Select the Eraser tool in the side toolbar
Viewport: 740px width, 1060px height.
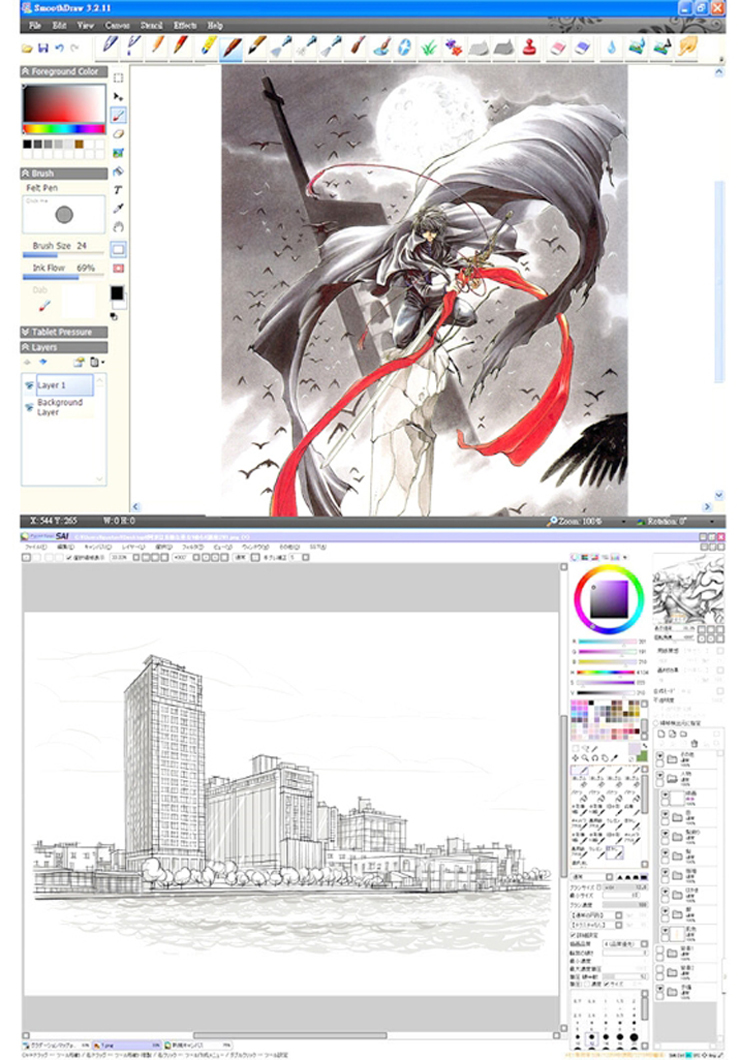coord(119,133)
